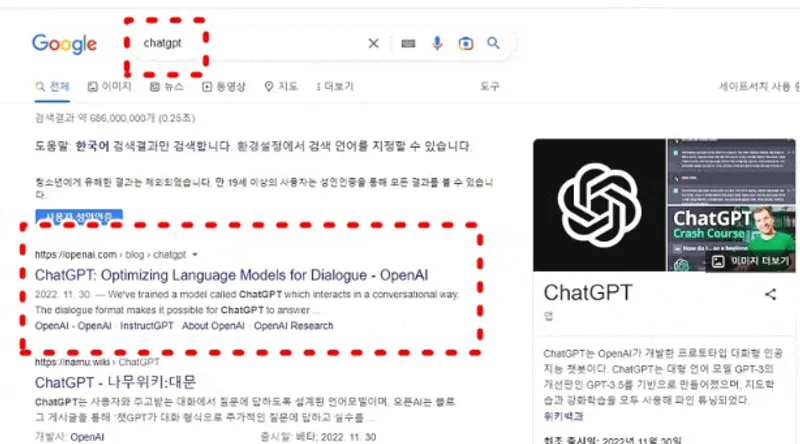Open the About OpenAI sitelink
The width and height of the screenshot is (800, 444).
click(213, 326)
